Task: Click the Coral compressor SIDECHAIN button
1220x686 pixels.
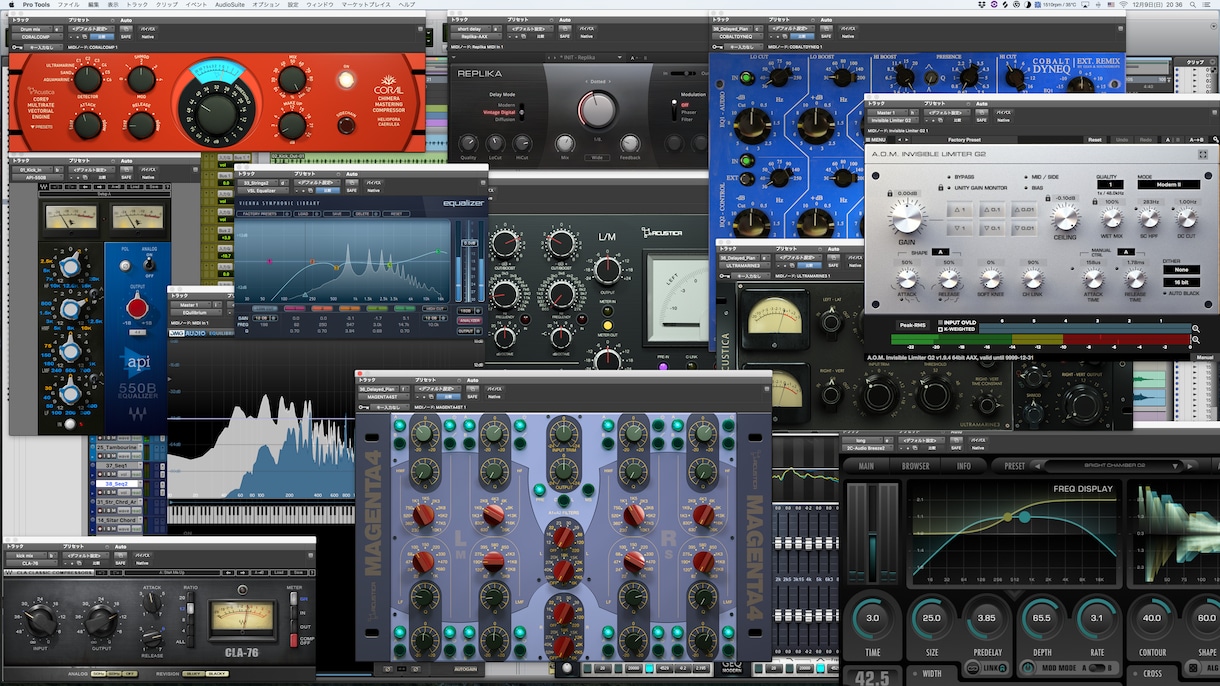Action: [x=346, y=127]
